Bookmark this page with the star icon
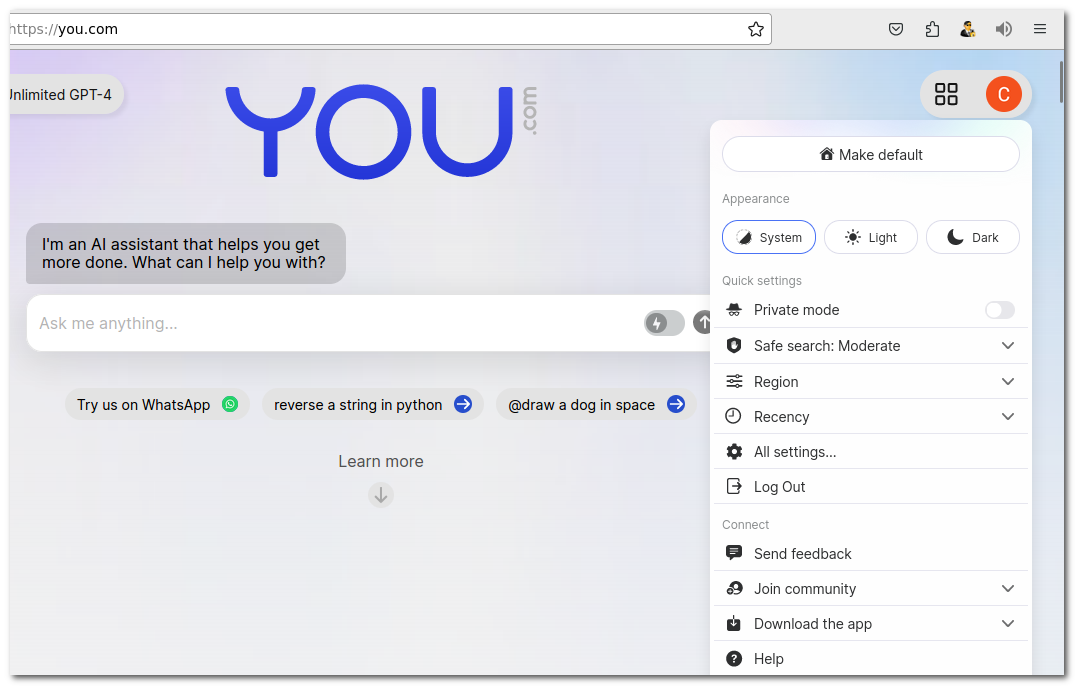 tap(756, 29)
